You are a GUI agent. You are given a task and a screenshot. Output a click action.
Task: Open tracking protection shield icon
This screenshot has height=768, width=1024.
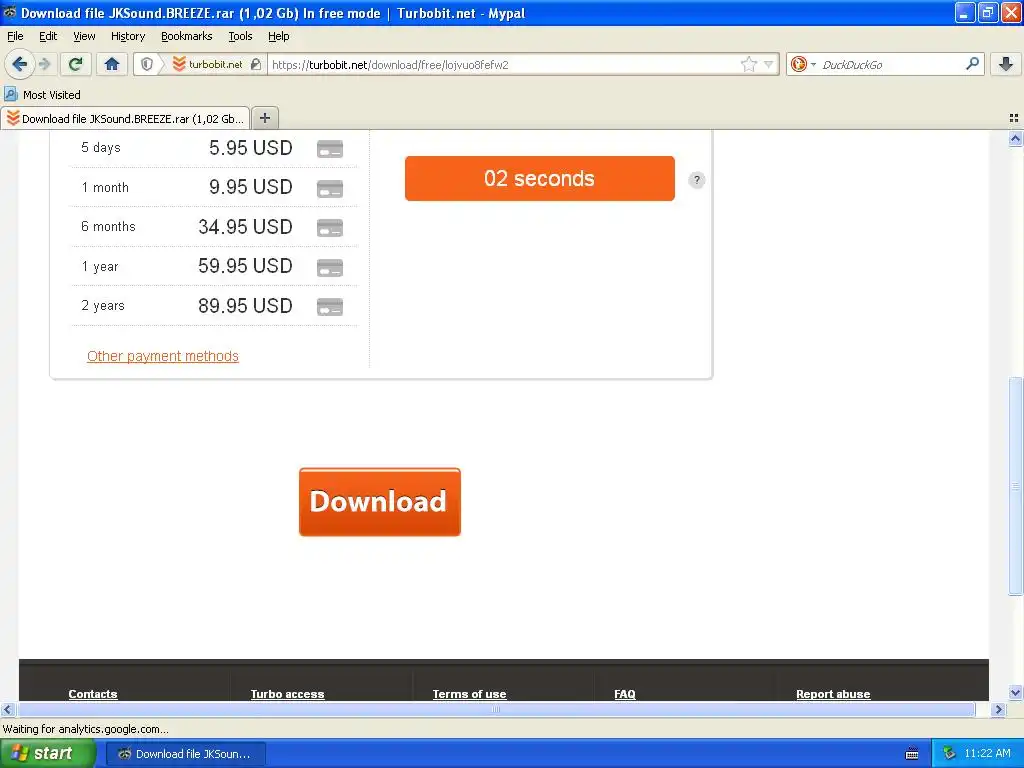pyautogui.click(x=147, y=64)
